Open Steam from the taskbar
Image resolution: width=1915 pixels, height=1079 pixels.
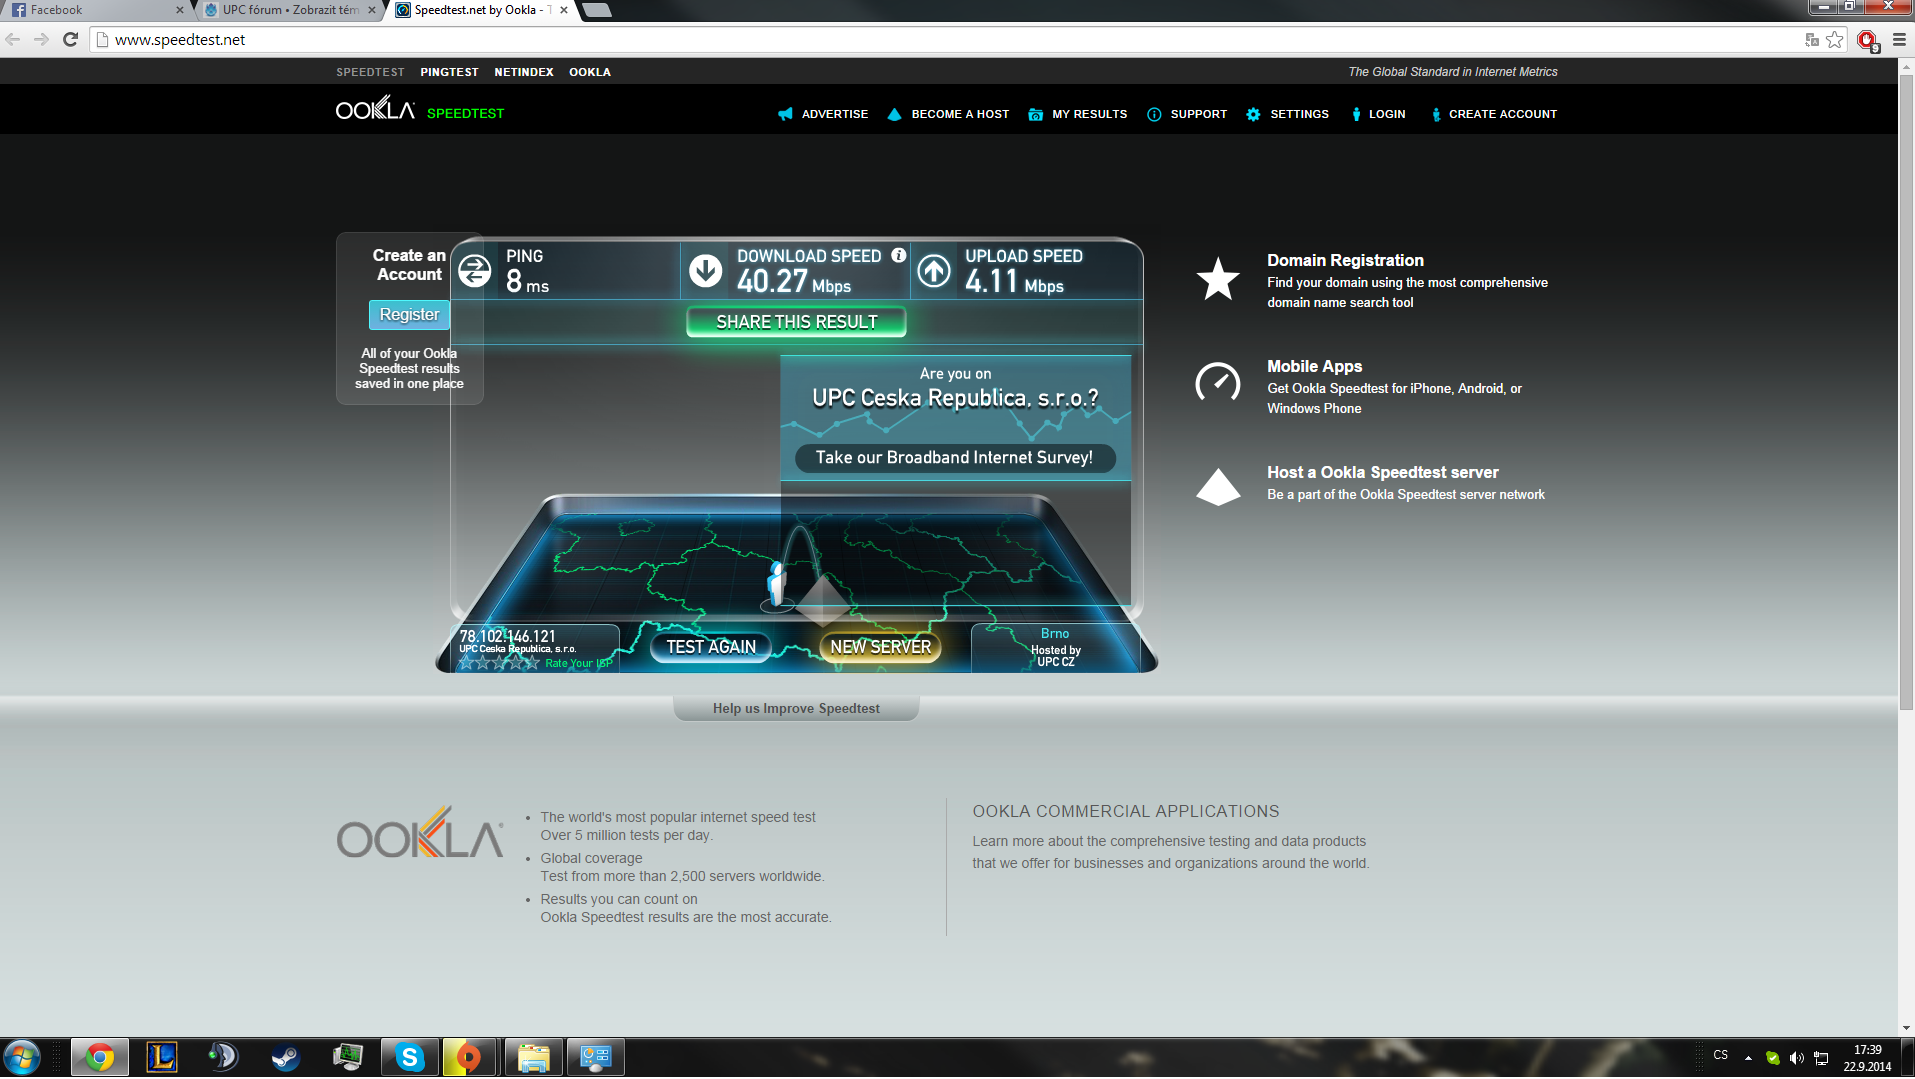(x=286, y=1057)
